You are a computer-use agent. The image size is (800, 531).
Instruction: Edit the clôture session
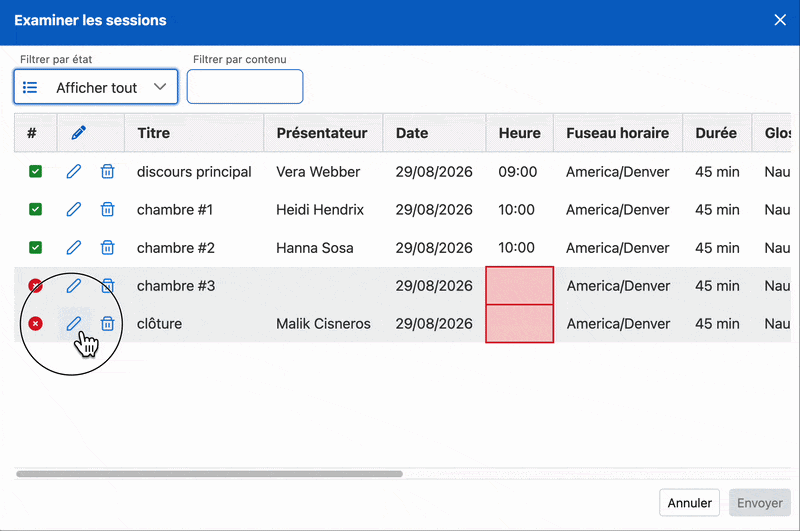coord(73,323)
